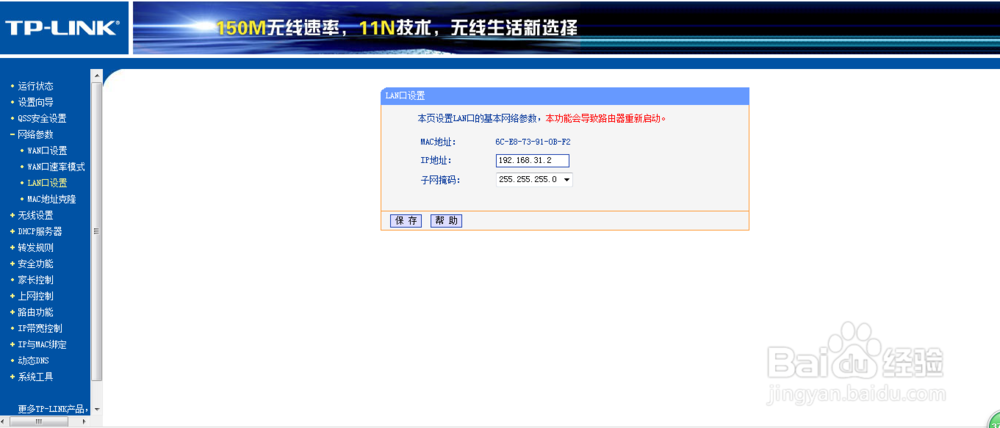
Task: Select WAN口设置 submenu item
Action: coord(47,151)
